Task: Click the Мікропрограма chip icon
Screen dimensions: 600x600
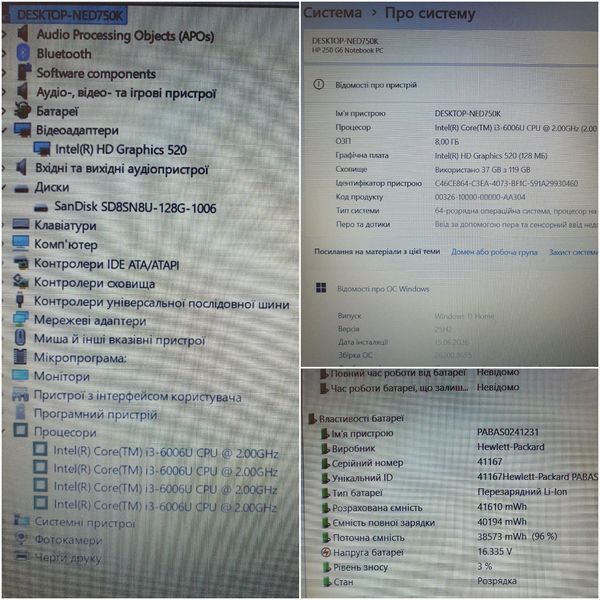Action: point(20,356)
